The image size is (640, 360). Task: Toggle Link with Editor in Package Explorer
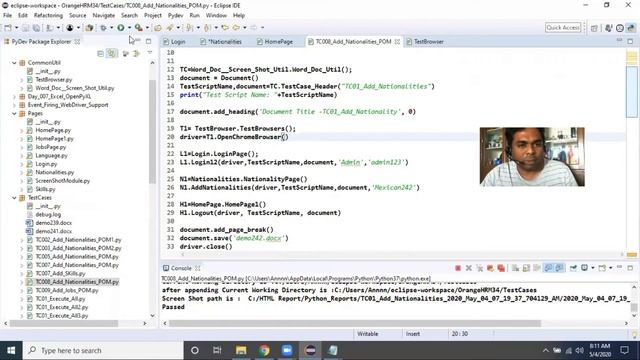tap(111, 53)
